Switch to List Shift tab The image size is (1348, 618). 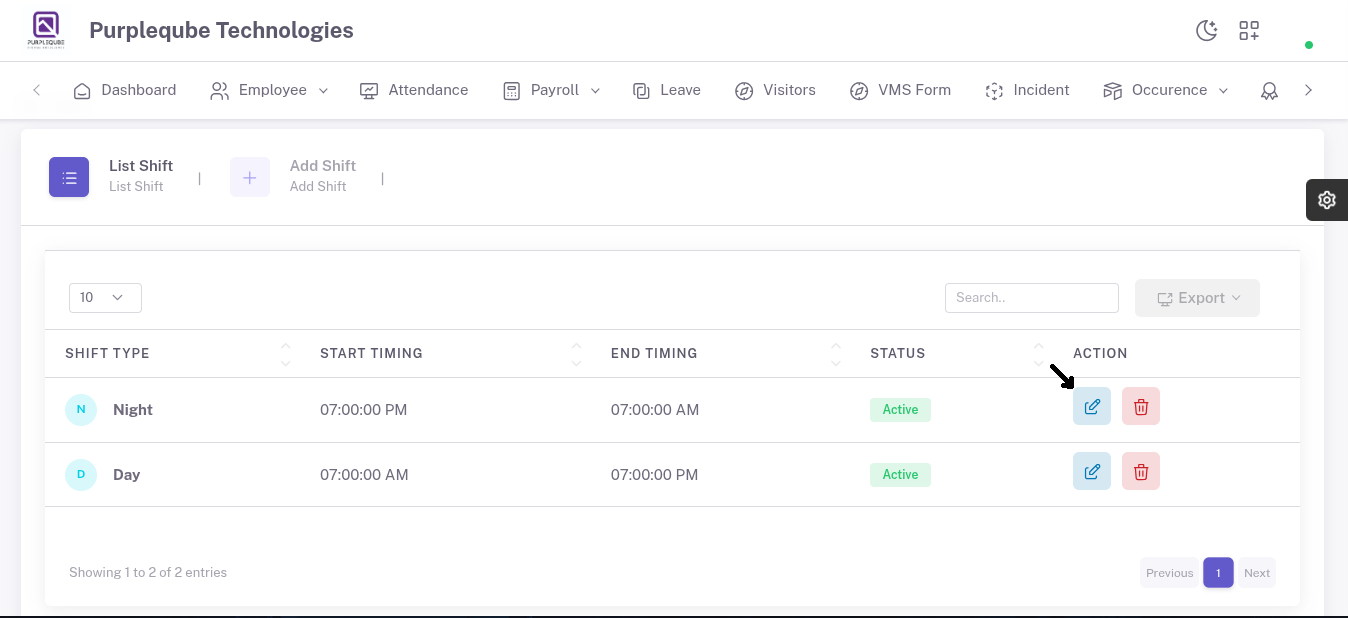pyautogui.click(x=141, y=176)
